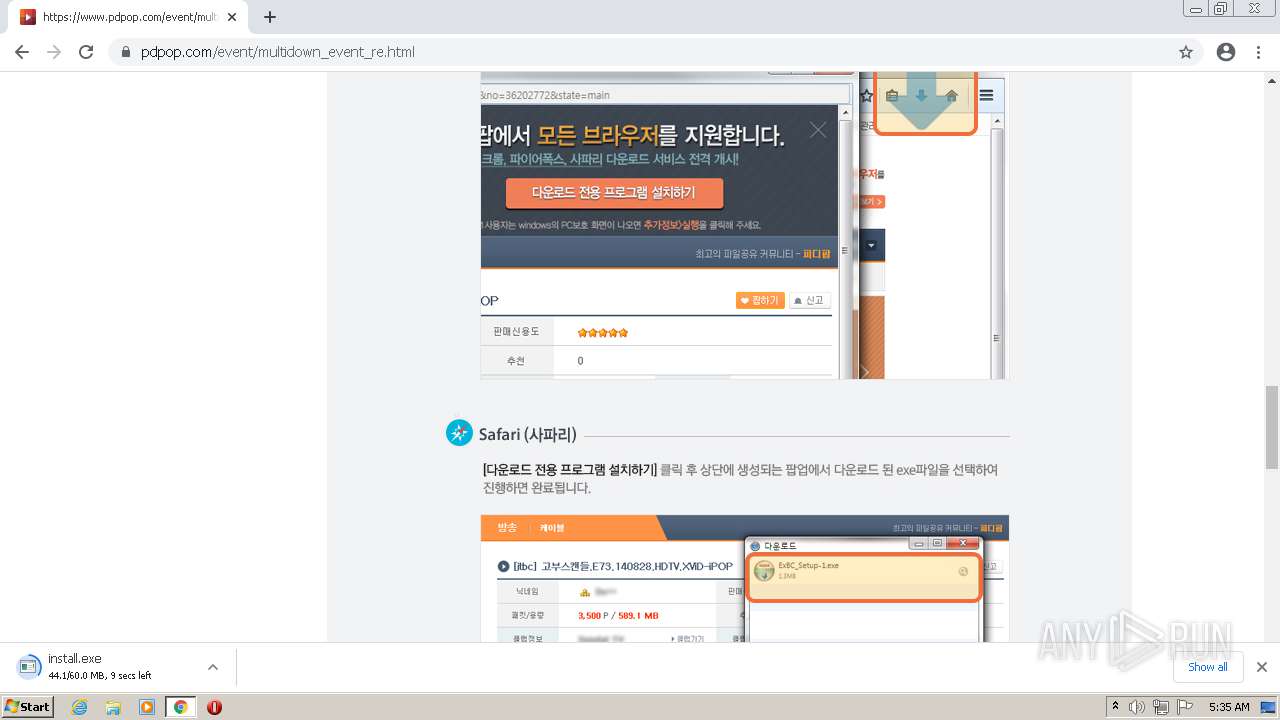Click the hamburger menu icon in Firefox image
The width and height of the screenshot is (1280, 720).
[986, 96]
